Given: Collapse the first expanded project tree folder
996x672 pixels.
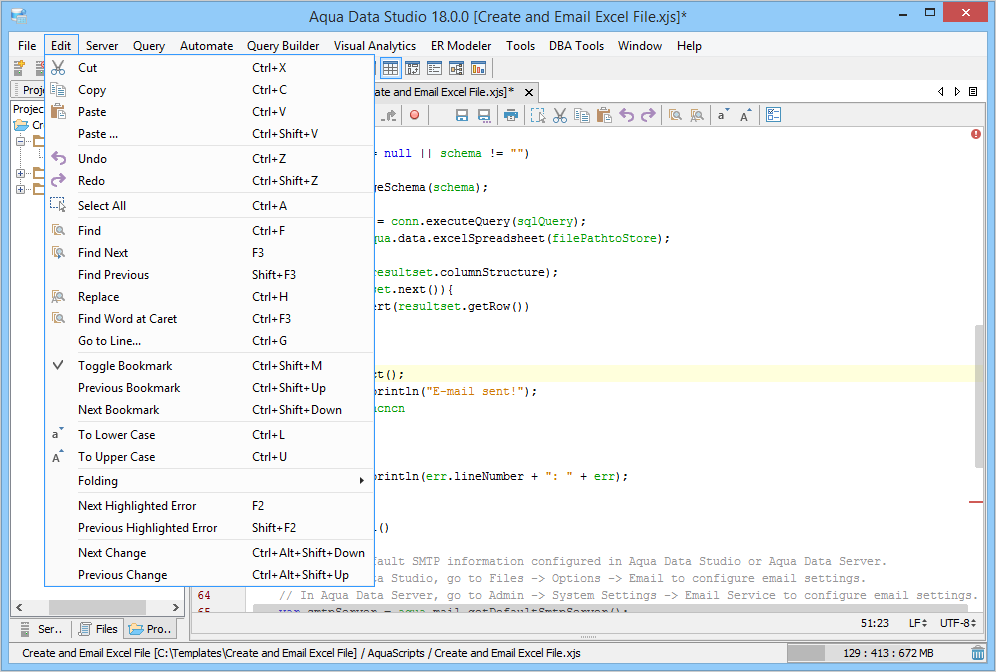Looking at the screenshot, I should (x=21, y=141).
